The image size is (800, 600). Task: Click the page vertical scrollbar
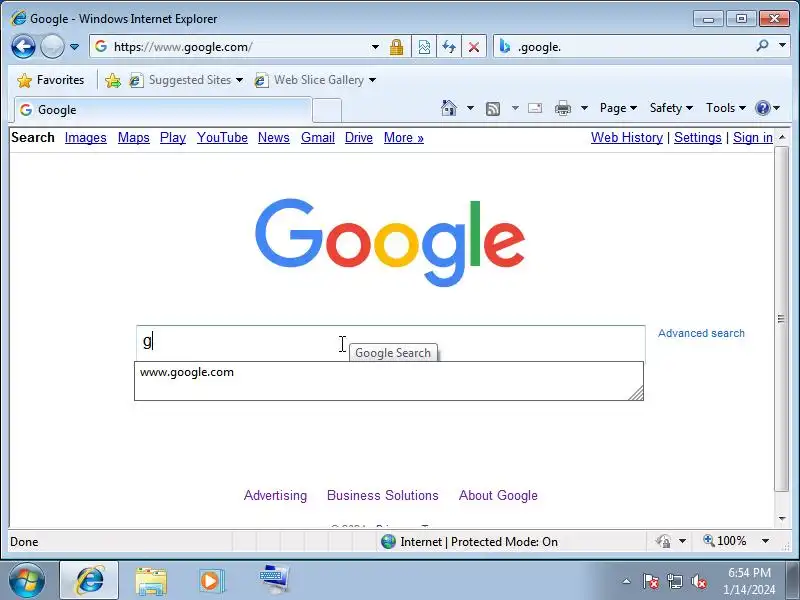[x=782, y=319]
